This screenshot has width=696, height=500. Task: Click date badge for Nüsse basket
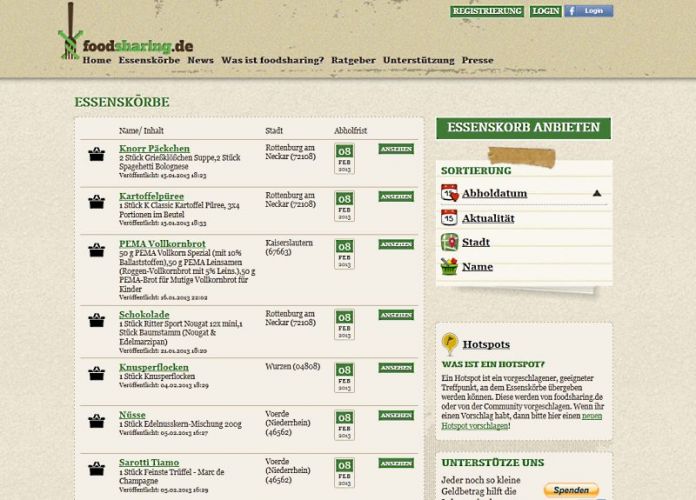tap(344, 425)
